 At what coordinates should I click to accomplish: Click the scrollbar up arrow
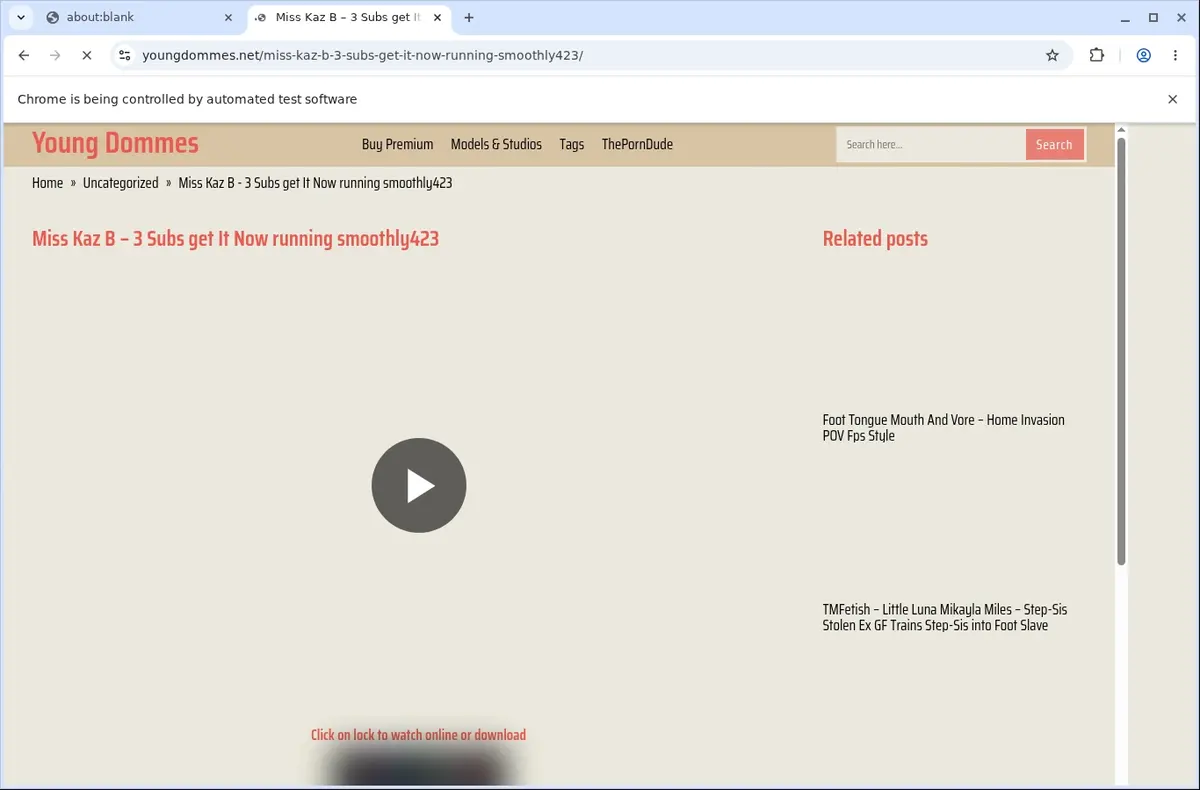coord(1121,130)
